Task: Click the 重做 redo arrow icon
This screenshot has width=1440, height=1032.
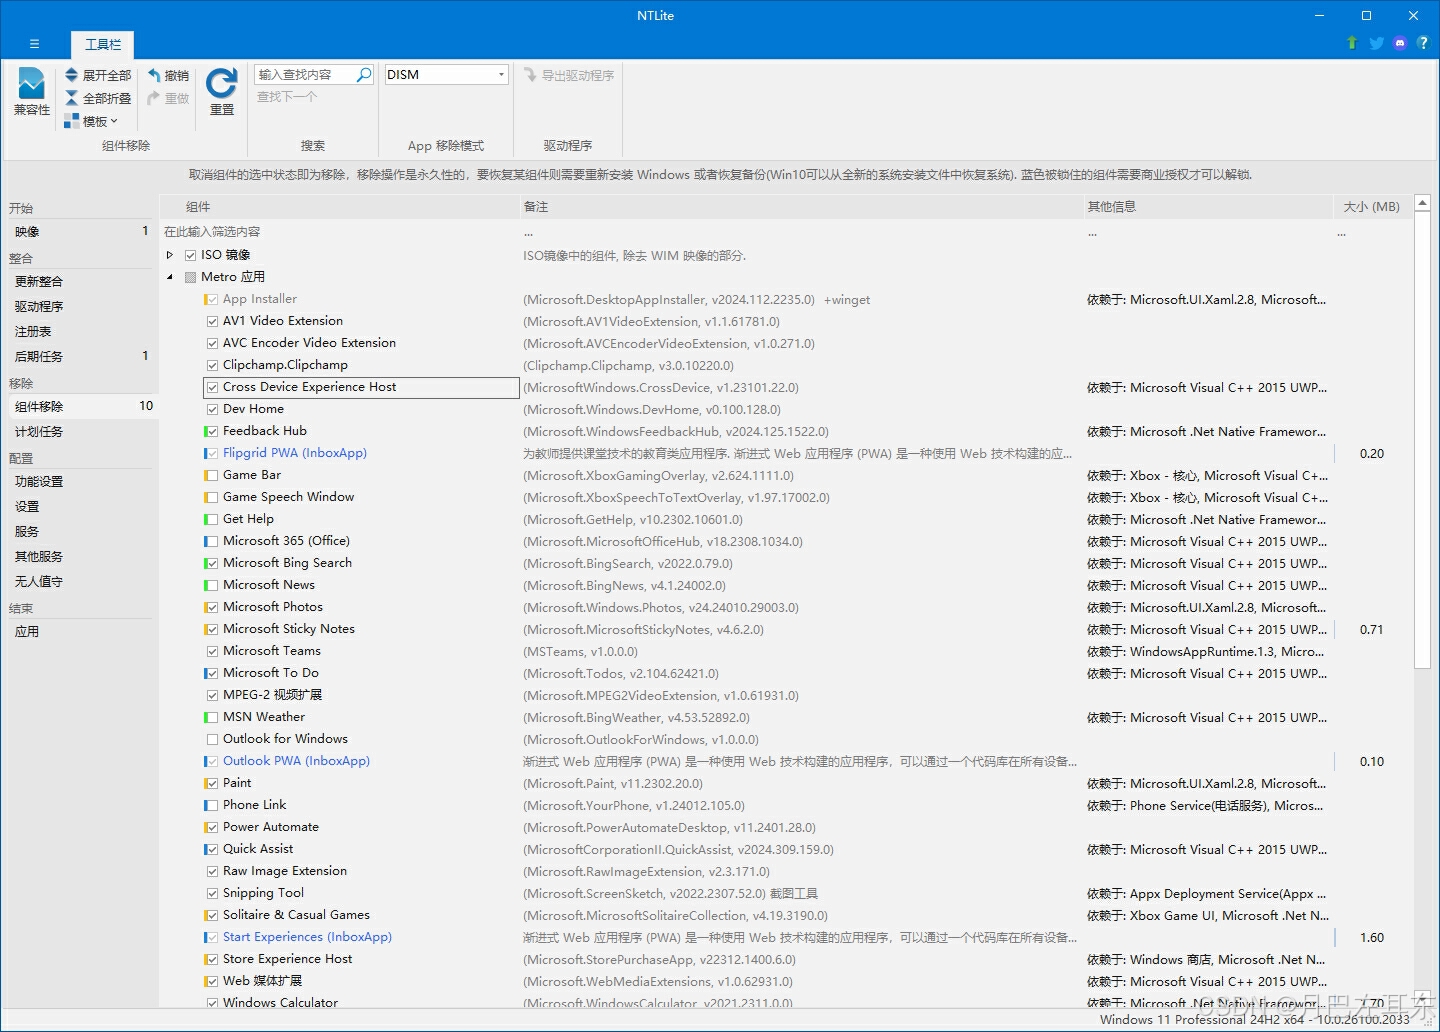Action: [154, 98]
